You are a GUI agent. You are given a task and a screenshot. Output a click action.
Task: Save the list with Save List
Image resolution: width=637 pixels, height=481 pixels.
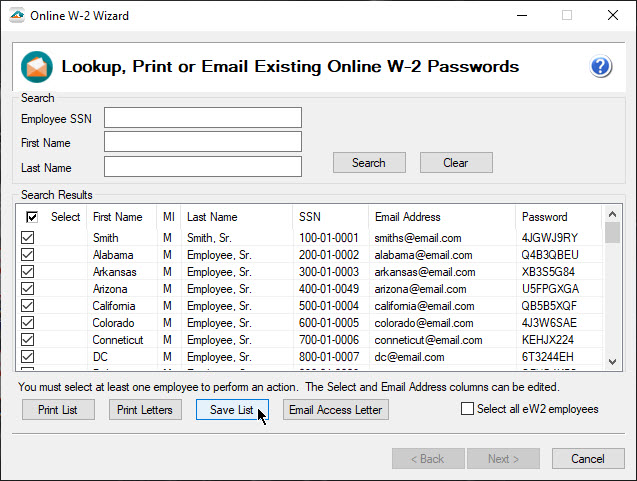[x=232, y=410]
